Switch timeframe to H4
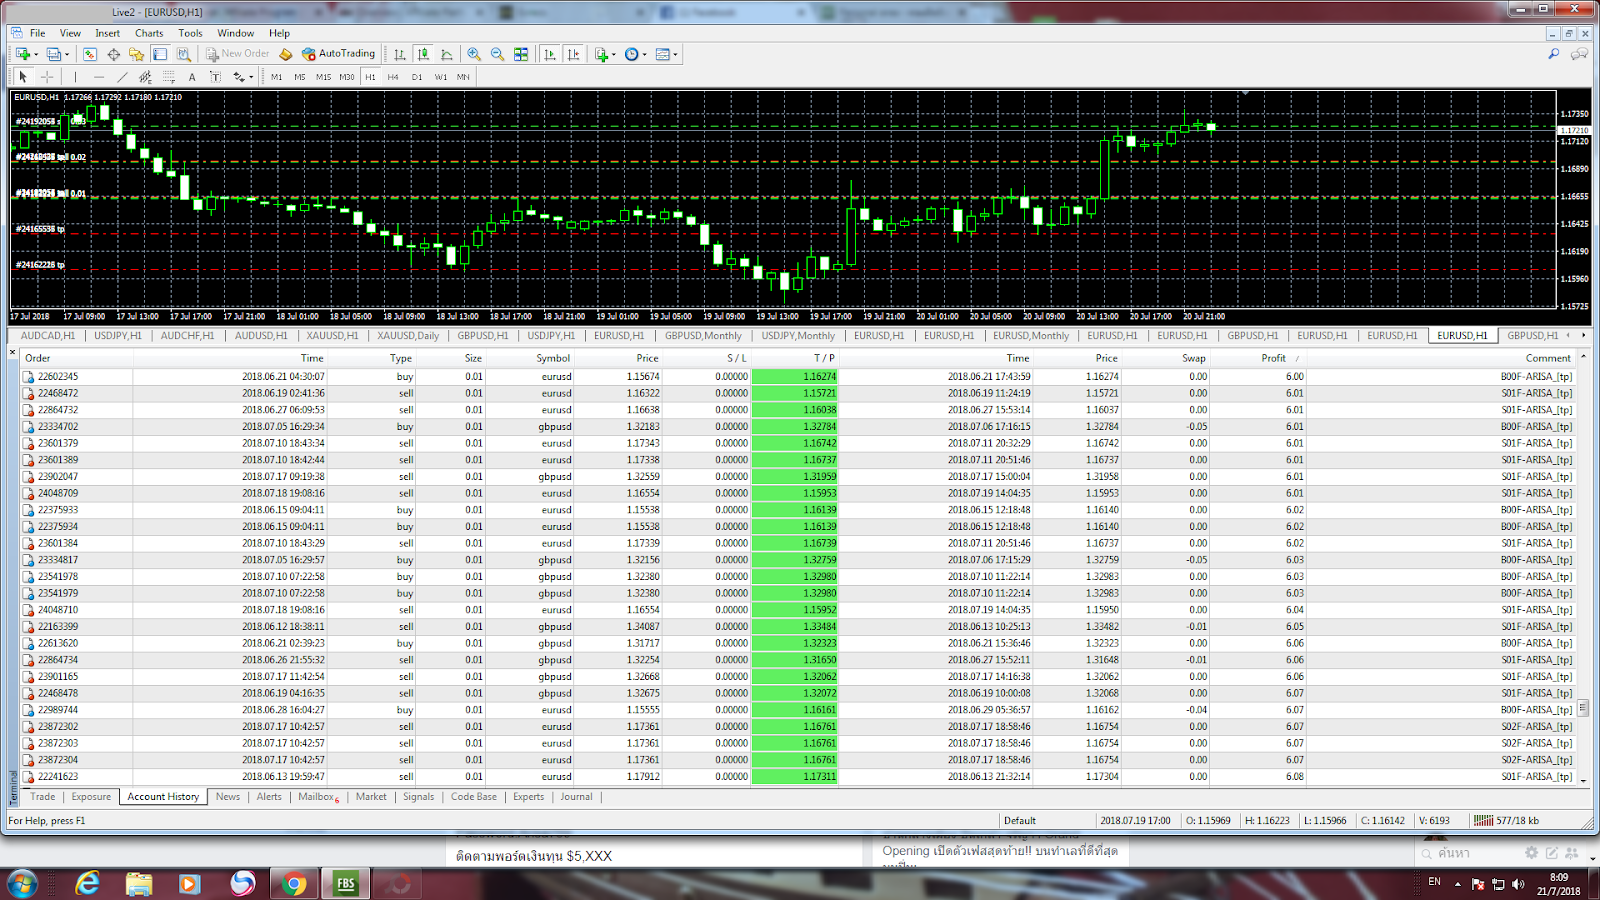Image resolution: width=1600 pixels, height=900 pixels. click(393, 77)
